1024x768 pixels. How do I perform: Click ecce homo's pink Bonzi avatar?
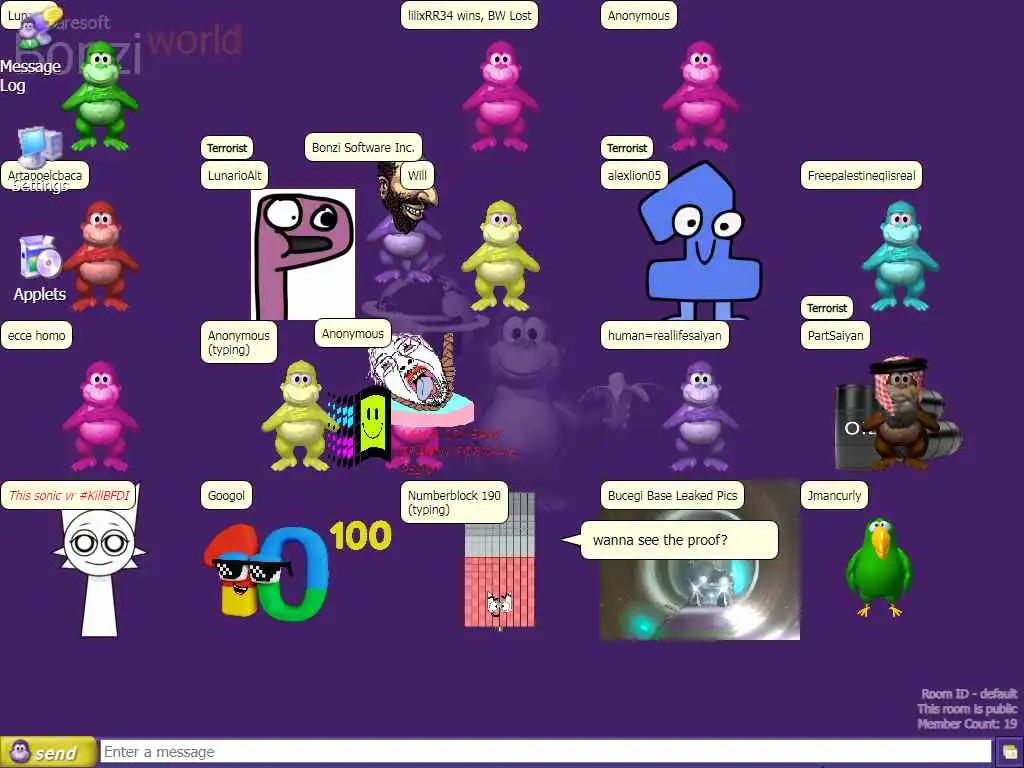(100, 416)
